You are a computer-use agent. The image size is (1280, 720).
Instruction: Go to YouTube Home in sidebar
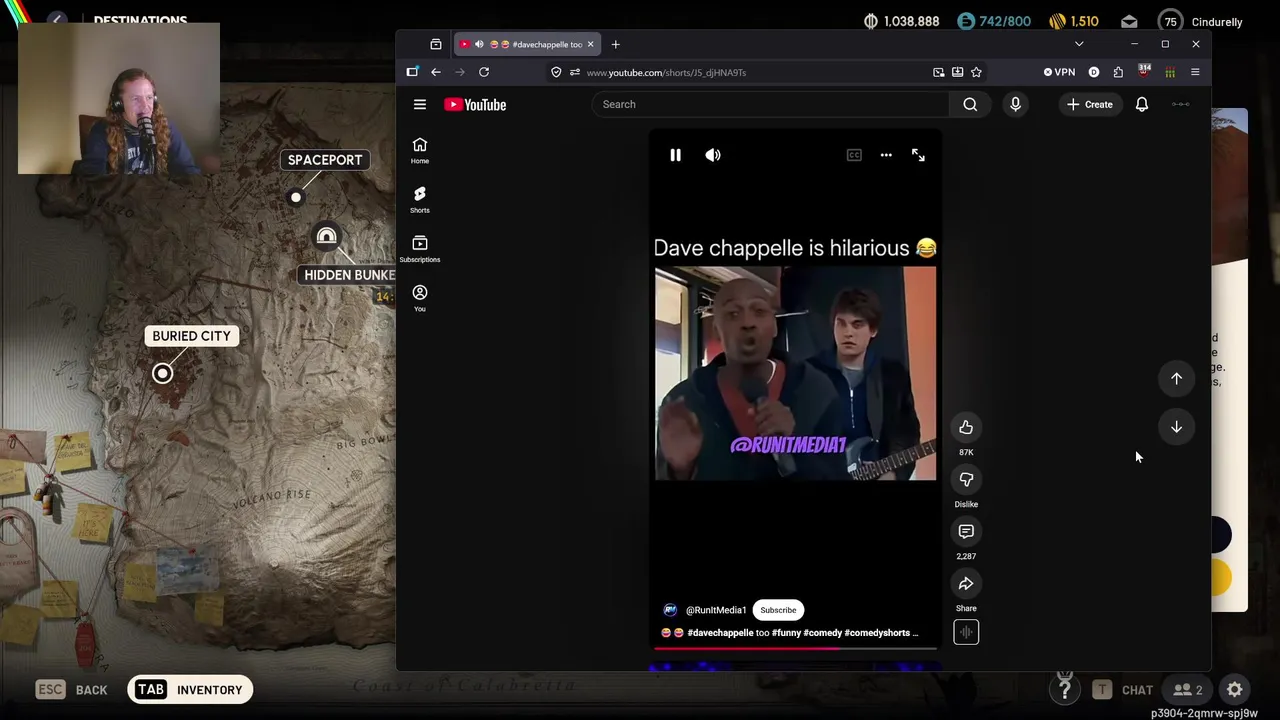tap(420, 150)
